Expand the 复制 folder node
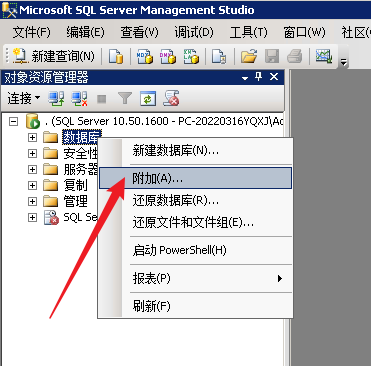Viewport: 371px width, 366px height. [32, 185]
